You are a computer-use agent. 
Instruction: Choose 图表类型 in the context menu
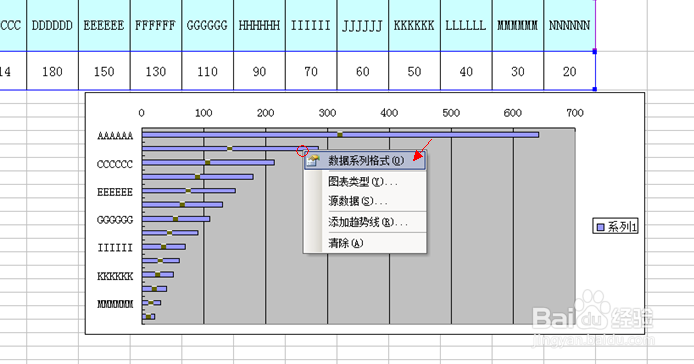[365, 182]
